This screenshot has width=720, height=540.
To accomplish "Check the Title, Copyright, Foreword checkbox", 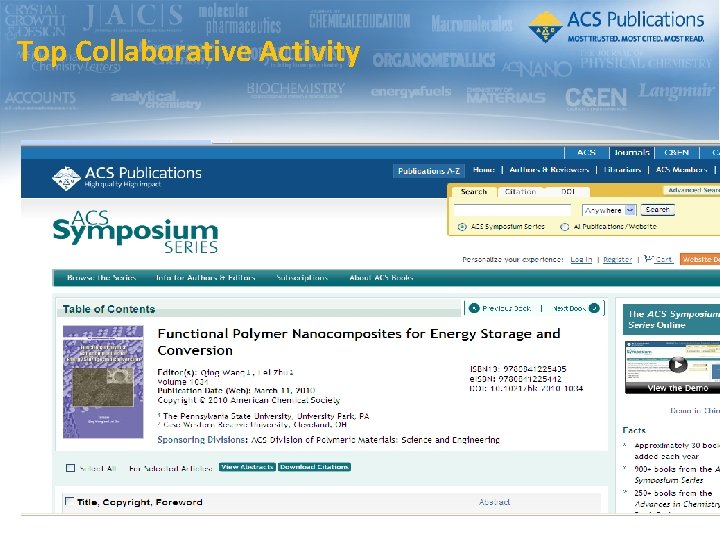I will click(69, 501).
